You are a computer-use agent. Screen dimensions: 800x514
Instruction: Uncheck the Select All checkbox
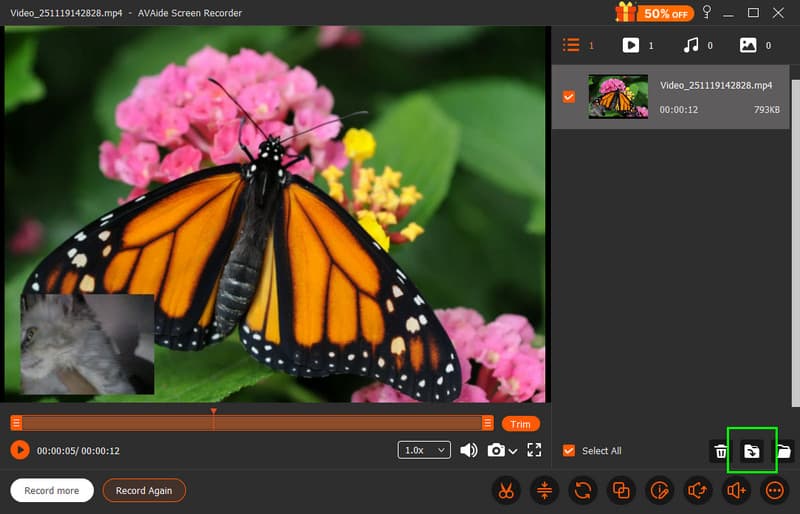[569, 451]
